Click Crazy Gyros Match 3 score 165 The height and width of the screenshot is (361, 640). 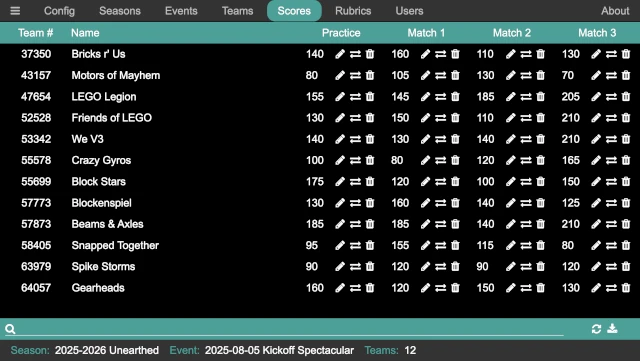[571, 160]
